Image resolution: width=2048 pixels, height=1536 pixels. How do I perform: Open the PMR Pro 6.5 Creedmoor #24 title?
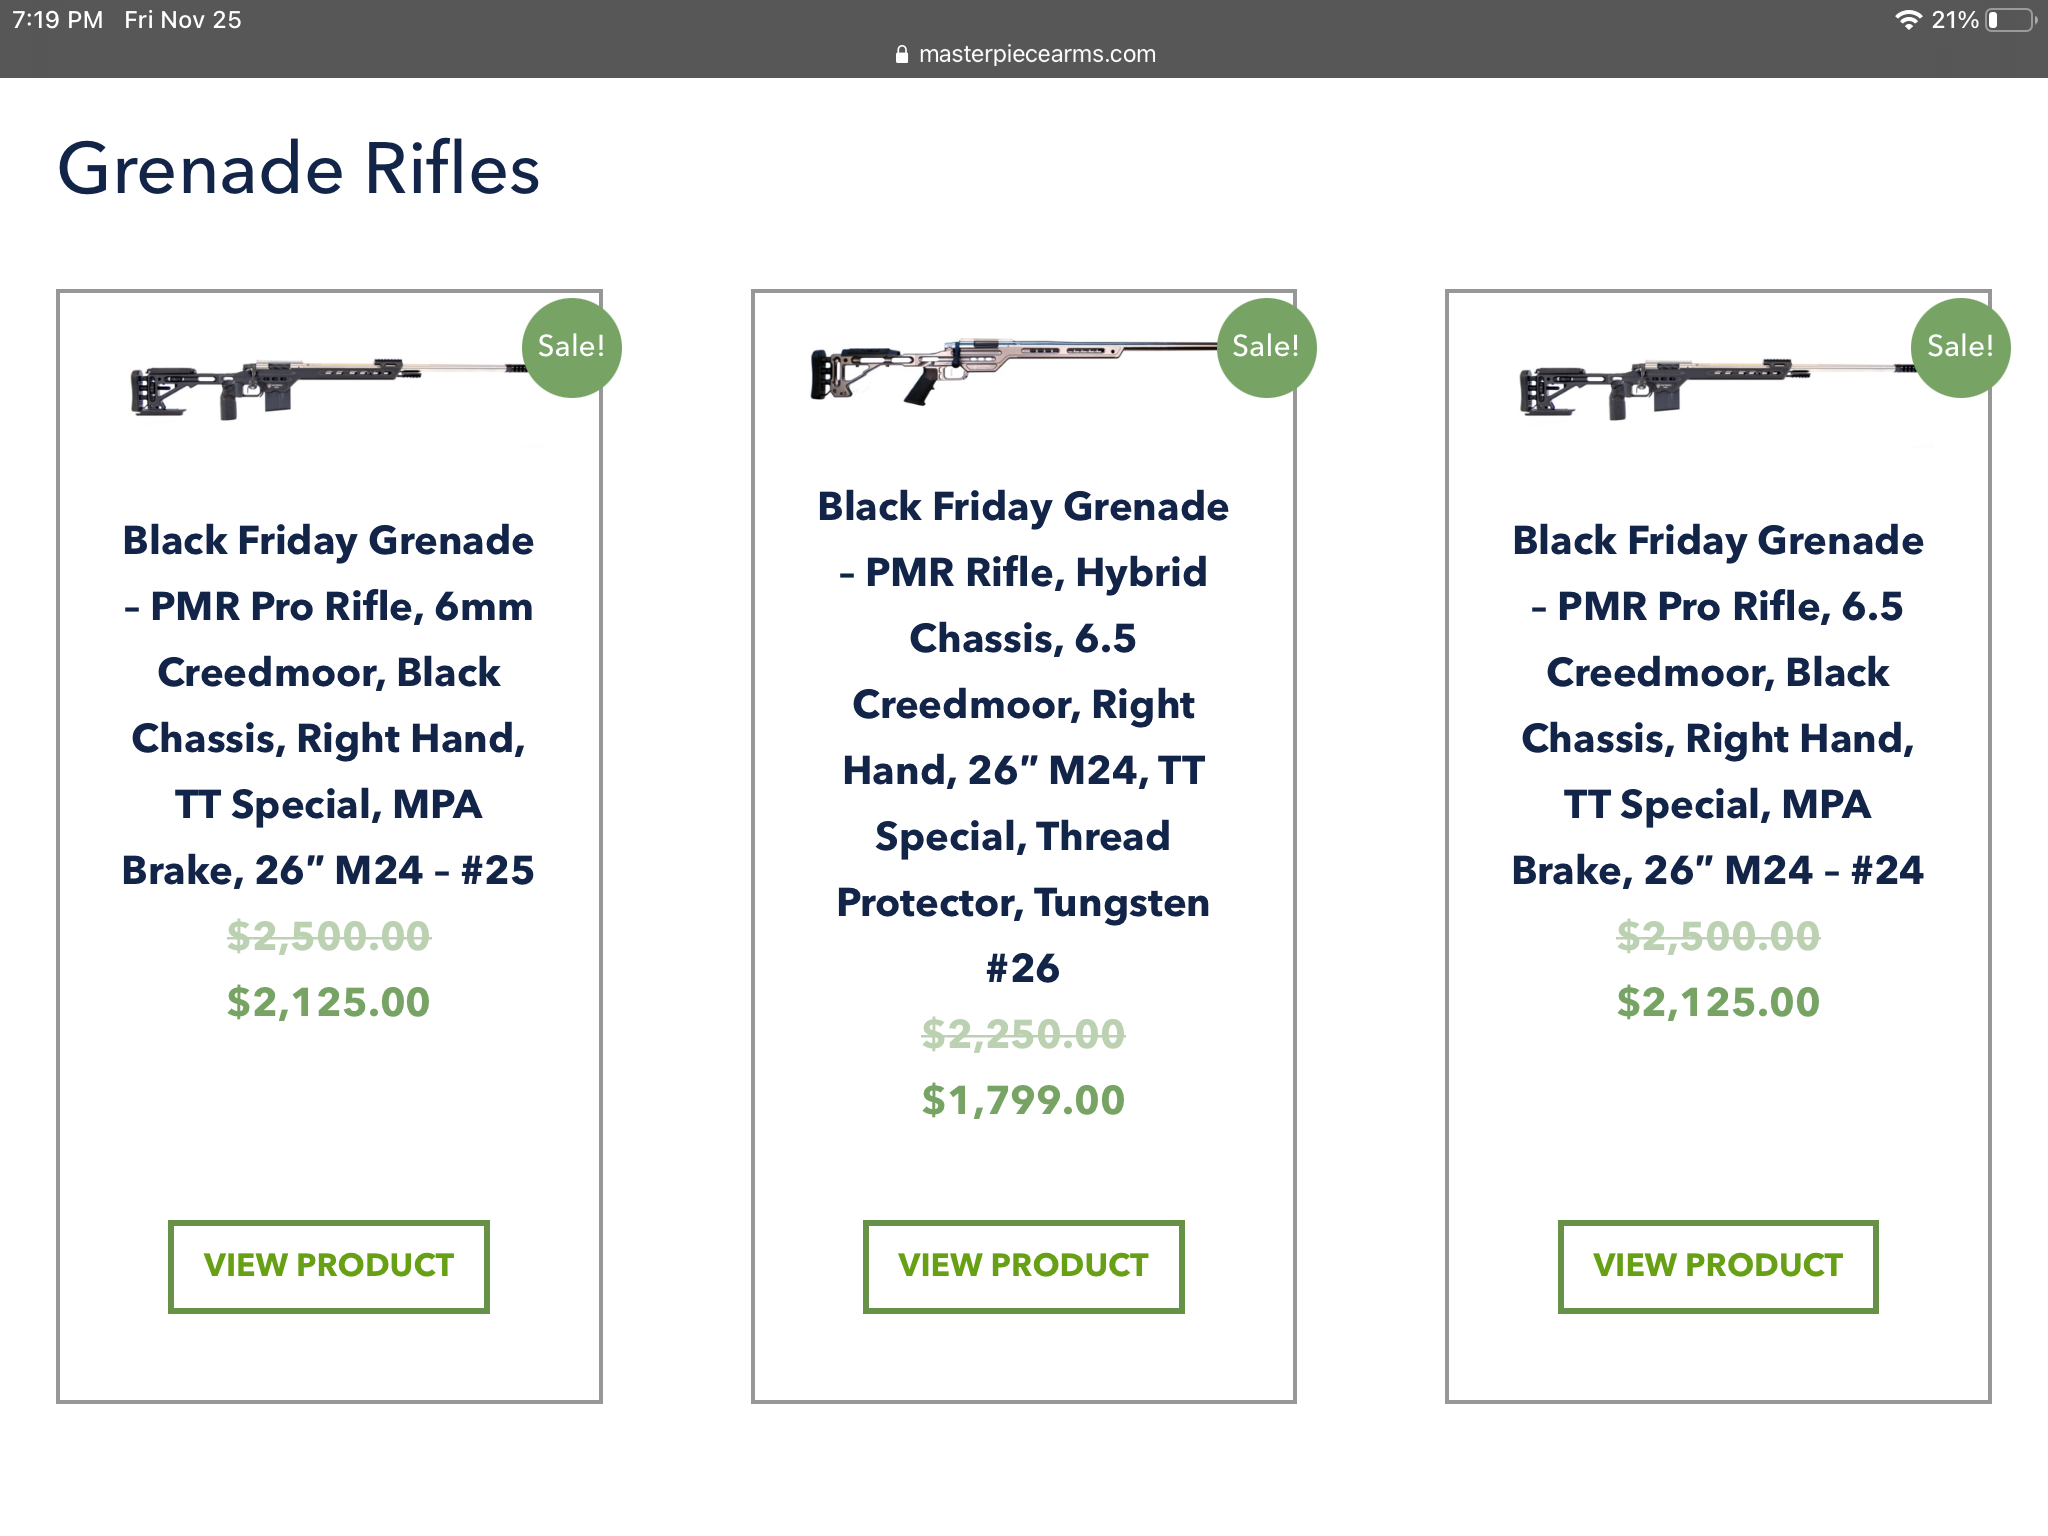point(1717,705)
